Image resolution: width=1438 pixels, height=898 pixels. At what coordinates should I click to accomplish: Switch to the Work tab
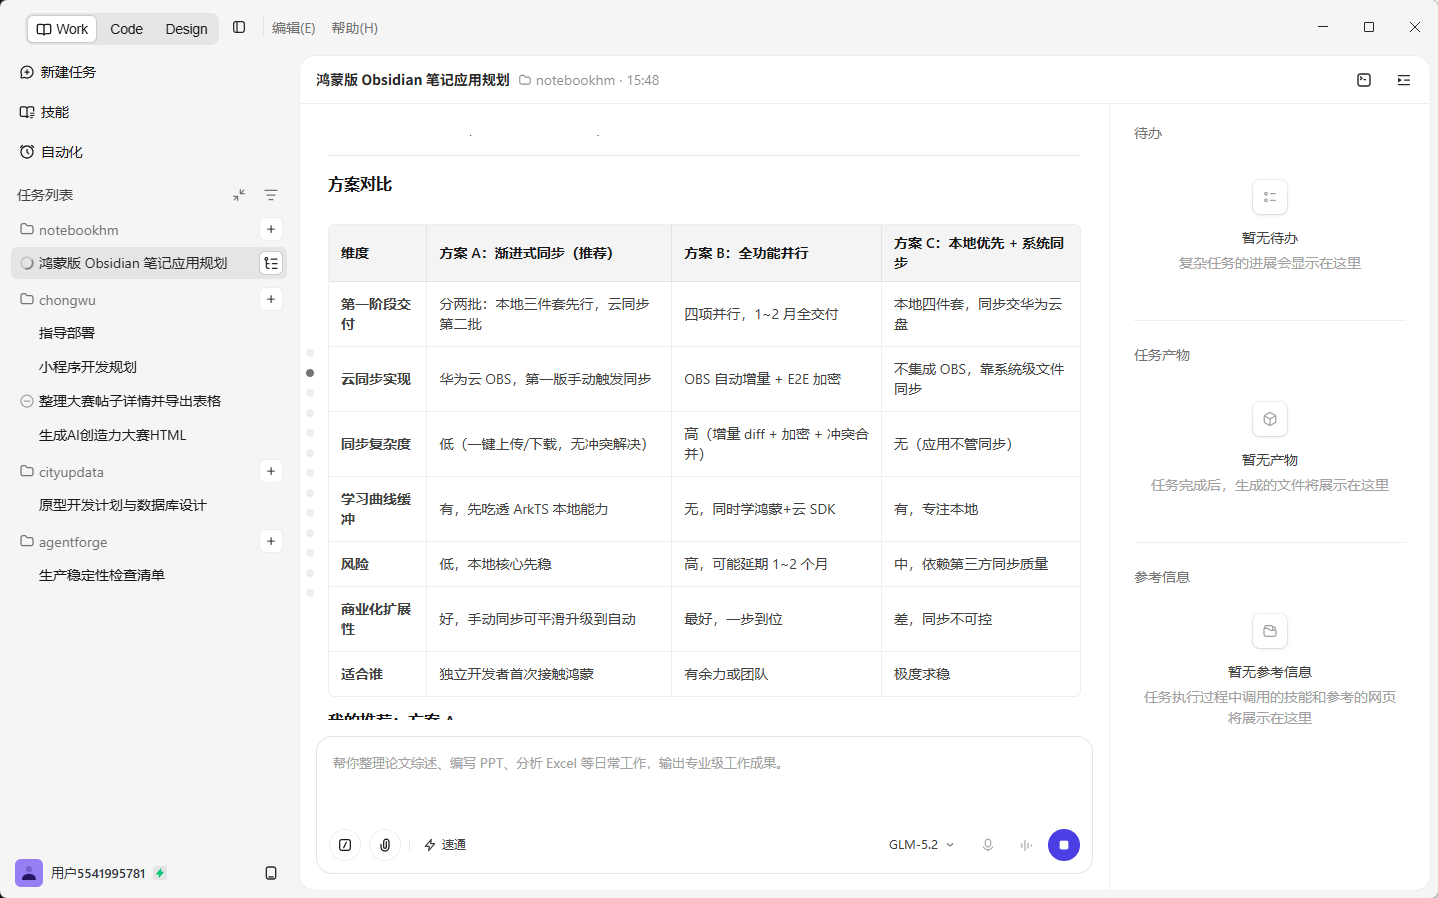(62, 29)
